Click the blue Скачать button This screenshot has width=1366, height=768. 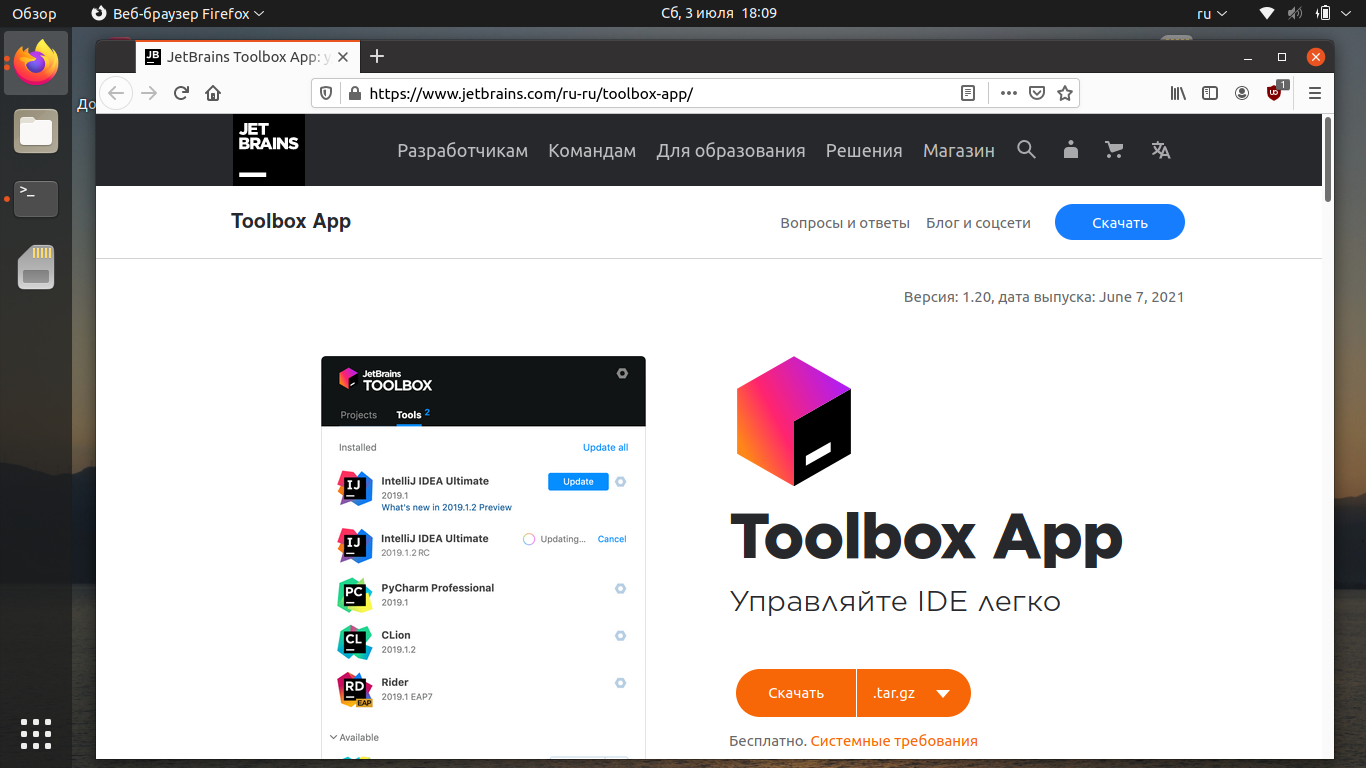click(1120, 222)
